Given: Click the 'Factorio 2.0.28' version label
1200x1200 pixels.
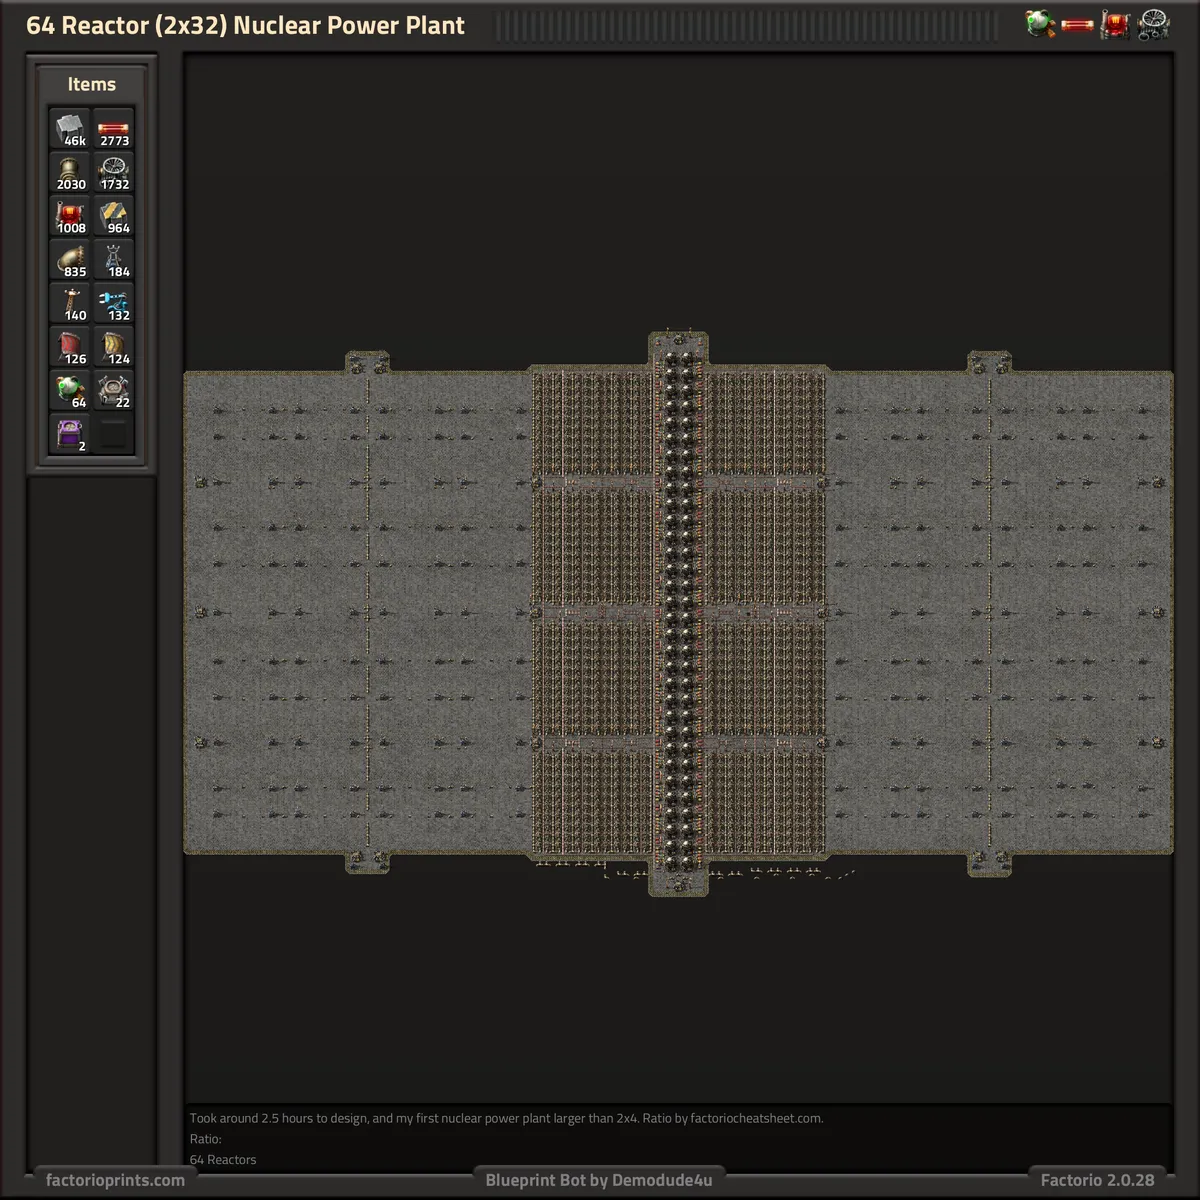Looking at the screenshot, I should (1097, 1180).
